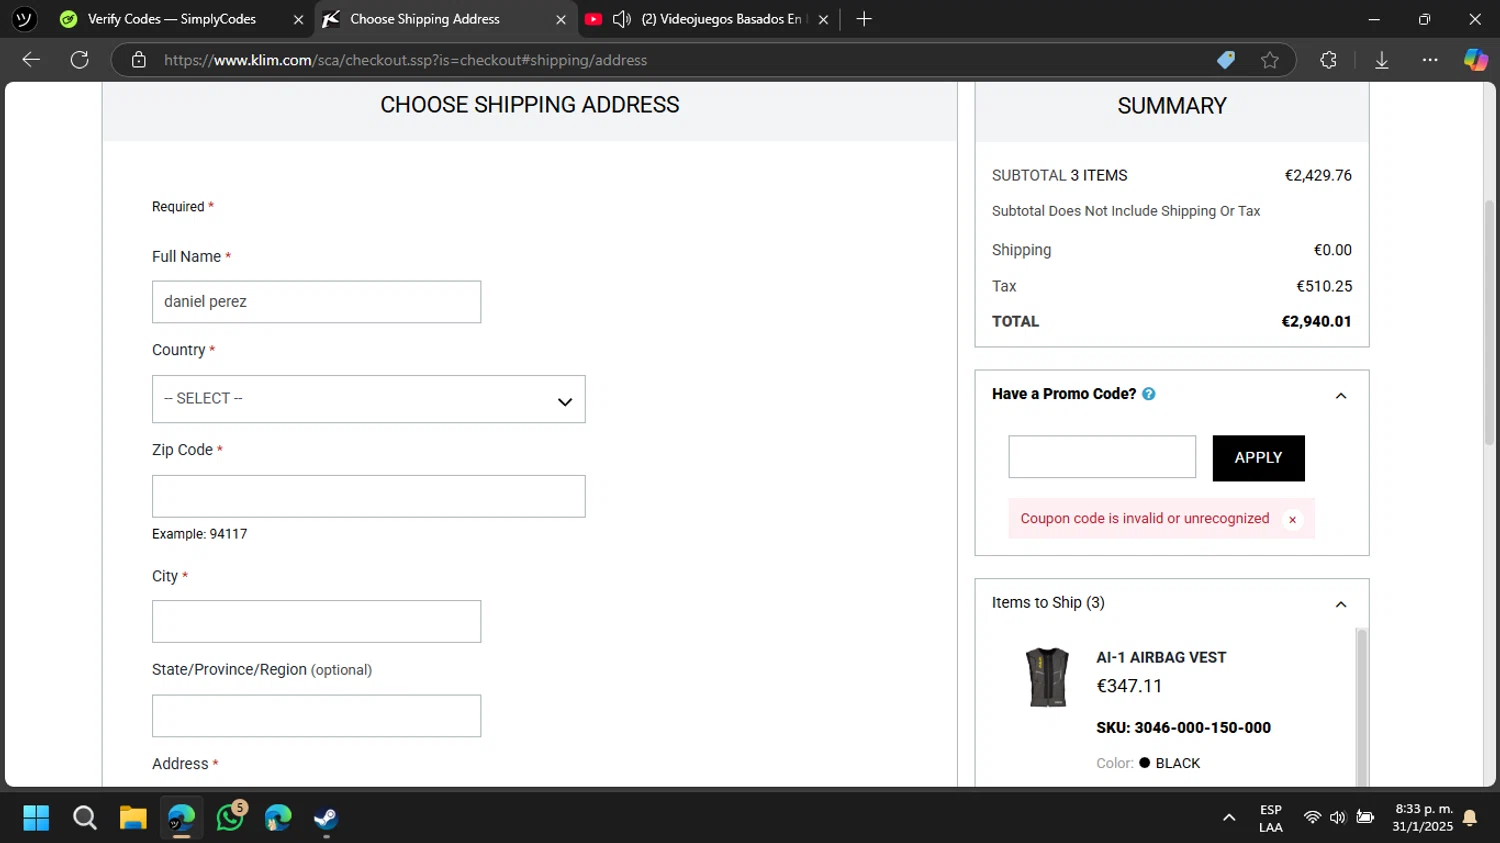Click the TOTAL €2,940.01 amount
The width and height of the screenshot is (1500, 843).
tap(1316, 322)
